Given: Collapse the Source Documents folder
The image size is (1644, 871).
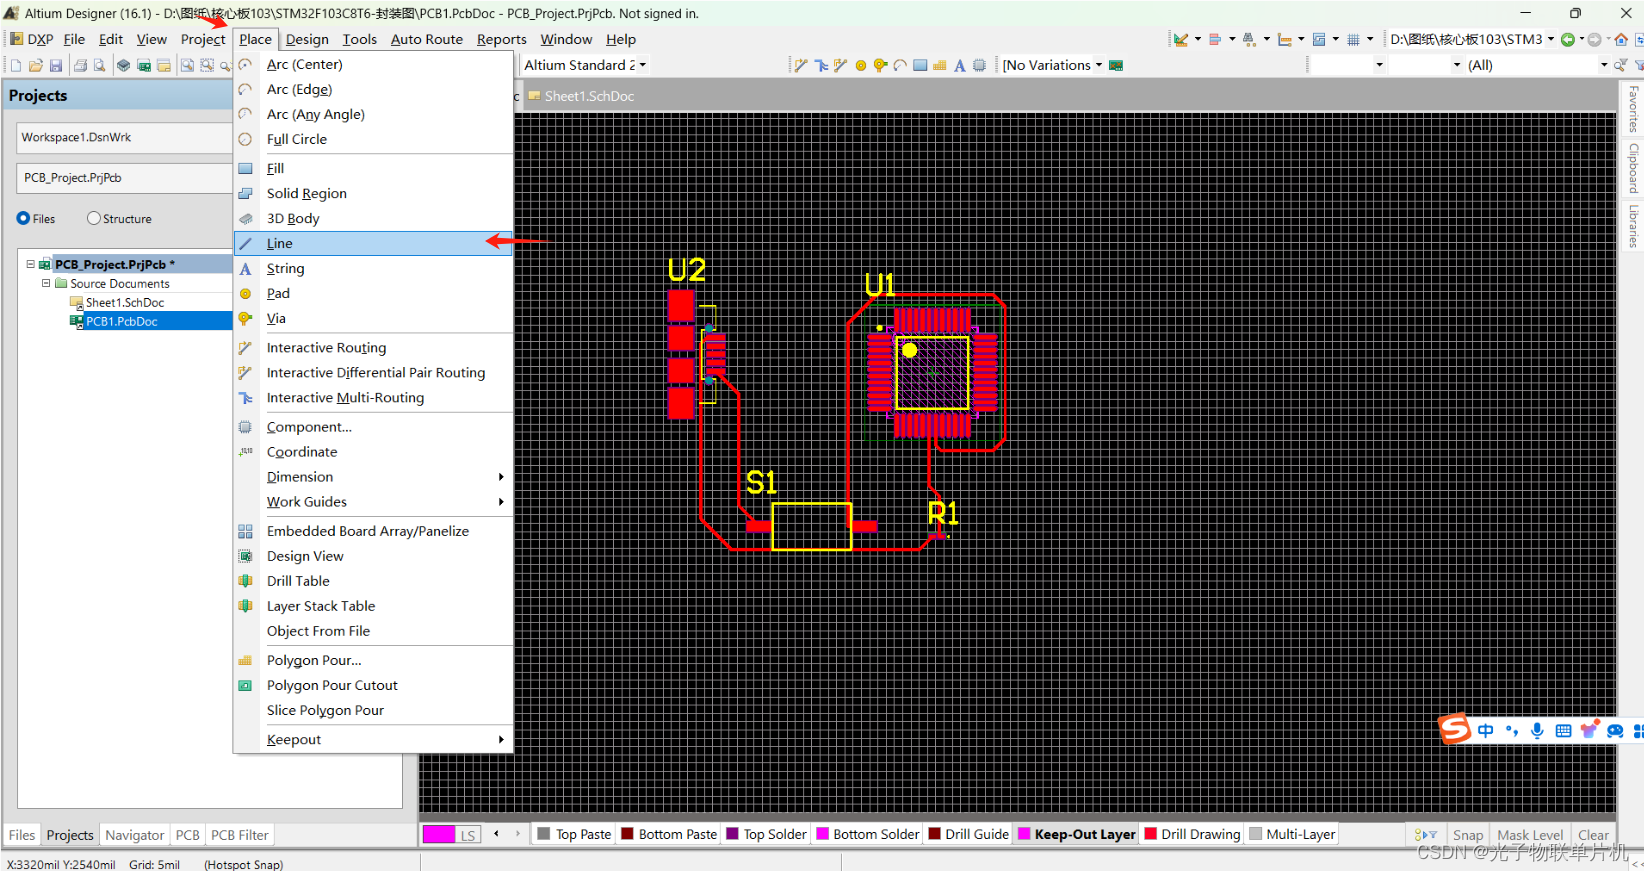Looking at the screenshot, I should 46,283.
